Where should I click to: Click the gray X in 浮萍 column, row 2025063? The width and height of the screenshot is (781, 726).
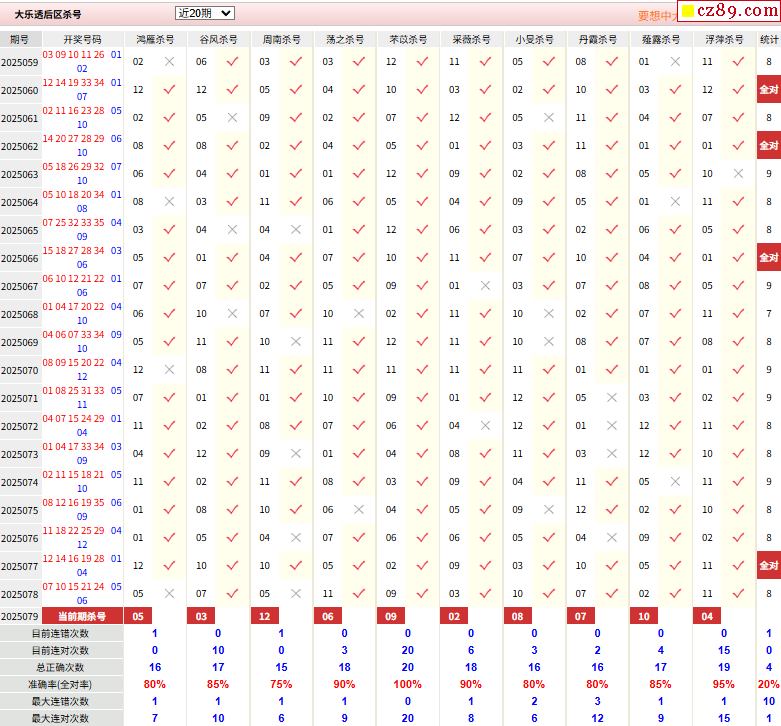coord(739,173)
